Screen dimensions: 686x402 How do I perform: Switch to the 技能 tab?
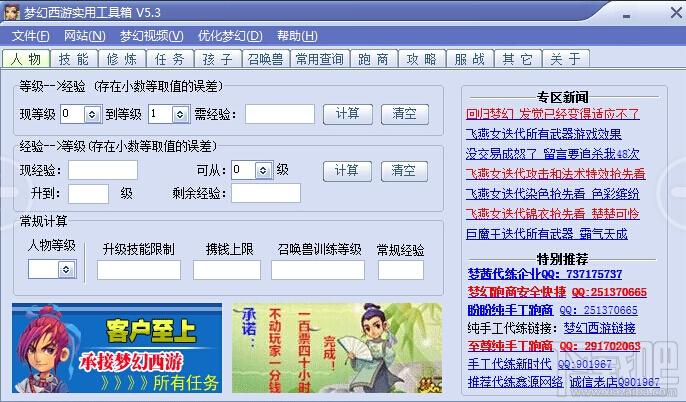pos(74,59)
